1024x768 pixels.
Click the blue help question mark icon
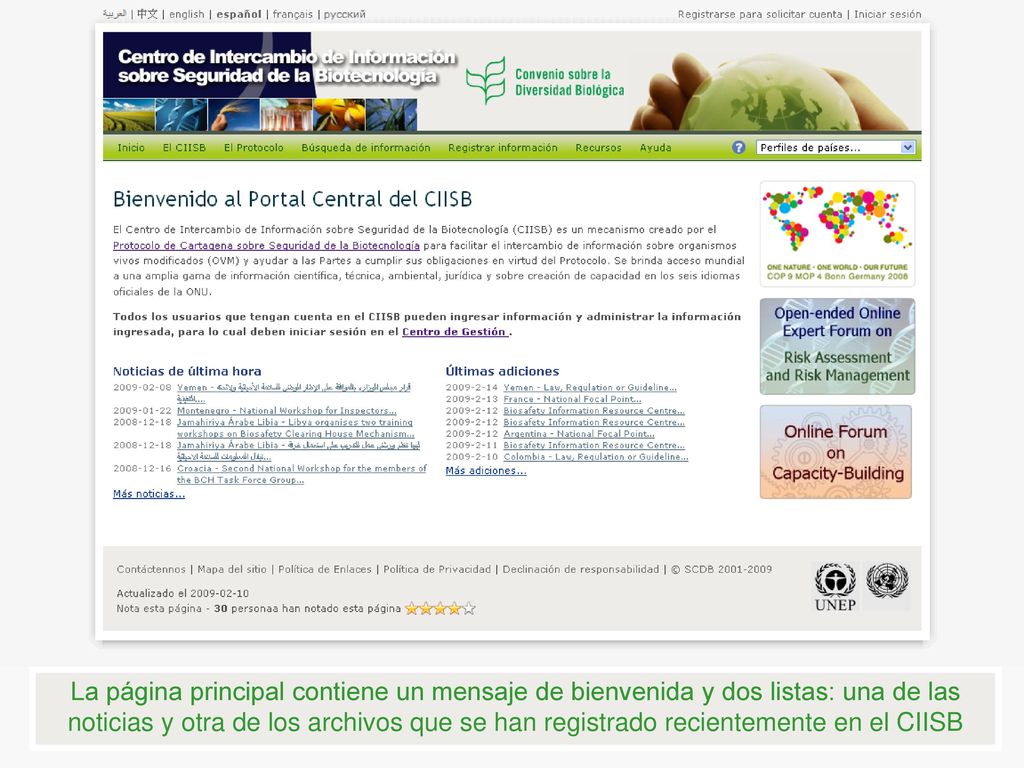tap(738, 148)
